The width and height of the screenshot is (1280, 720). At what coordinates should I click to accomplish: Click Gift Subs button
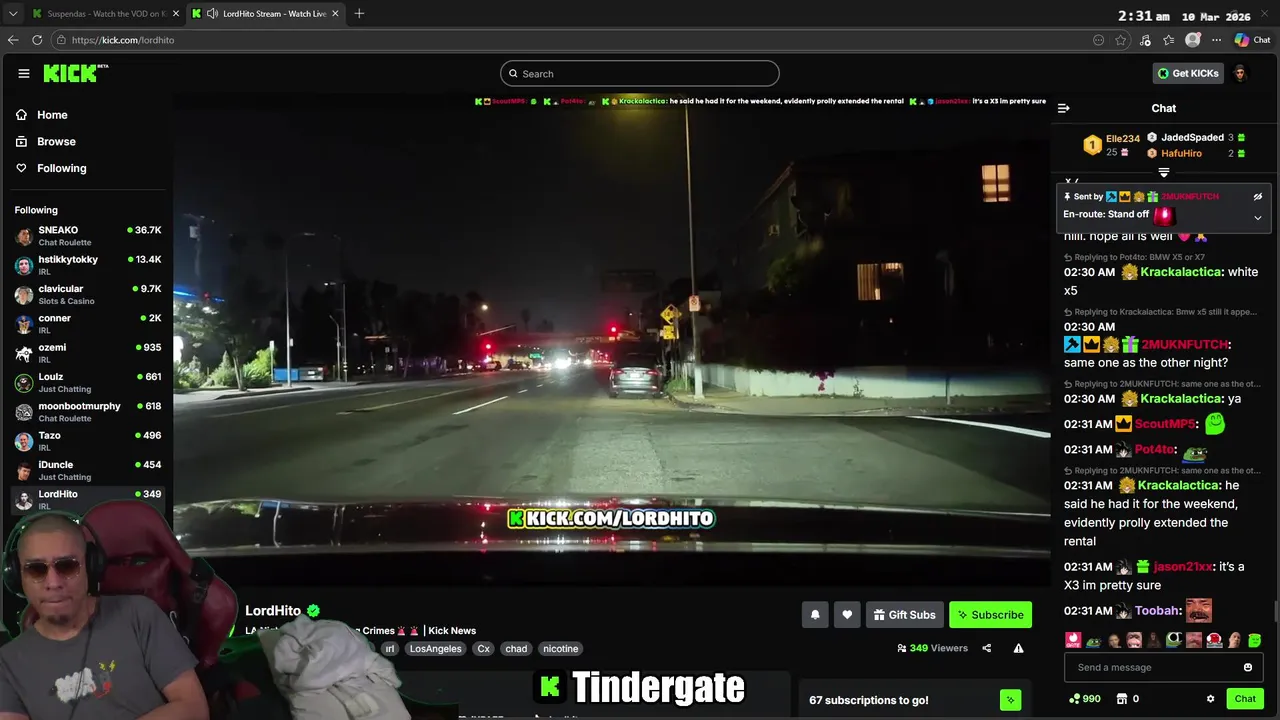904,615
